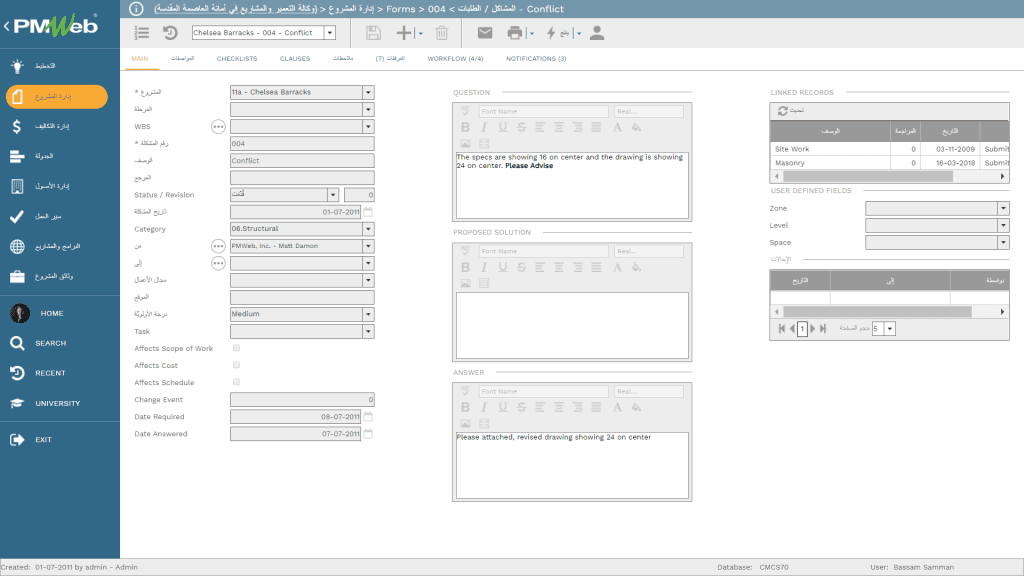Screen dimensions: 1024x576
Task: Click the printer icon in toolbar
Action: 515,33
